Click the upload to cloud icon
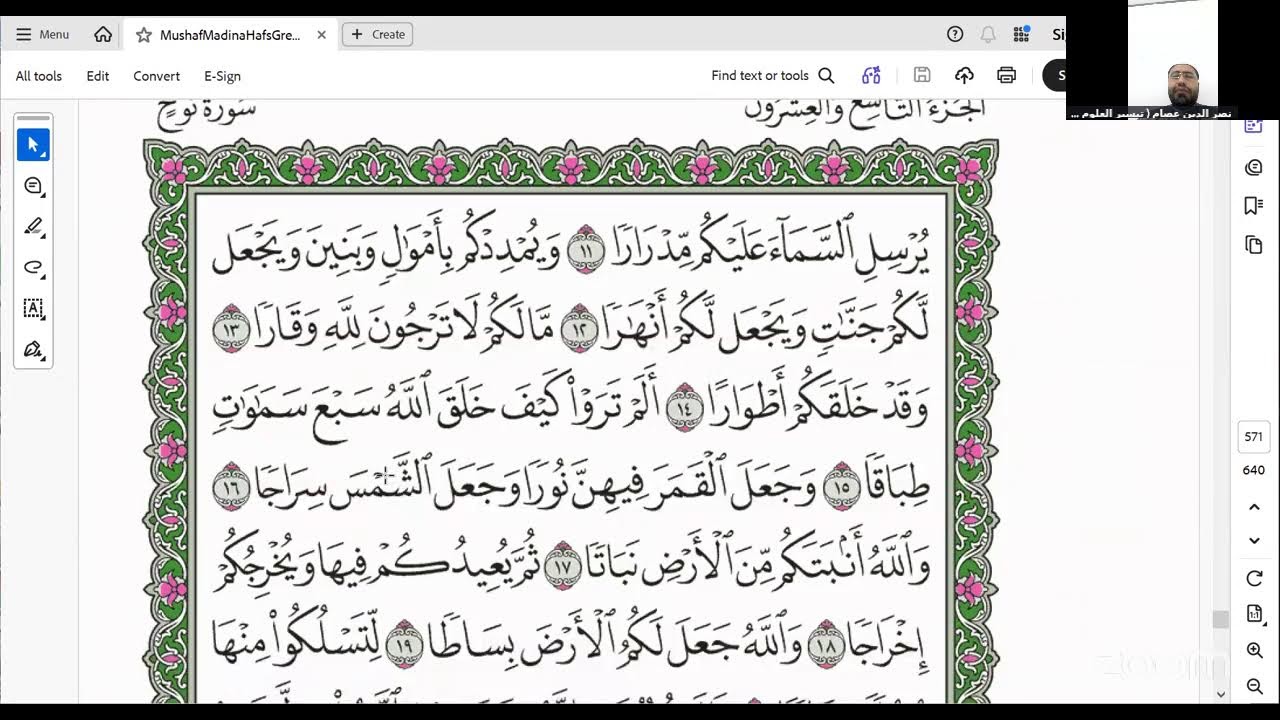This screenshot has height=720, width=1280. coord(964,75)
